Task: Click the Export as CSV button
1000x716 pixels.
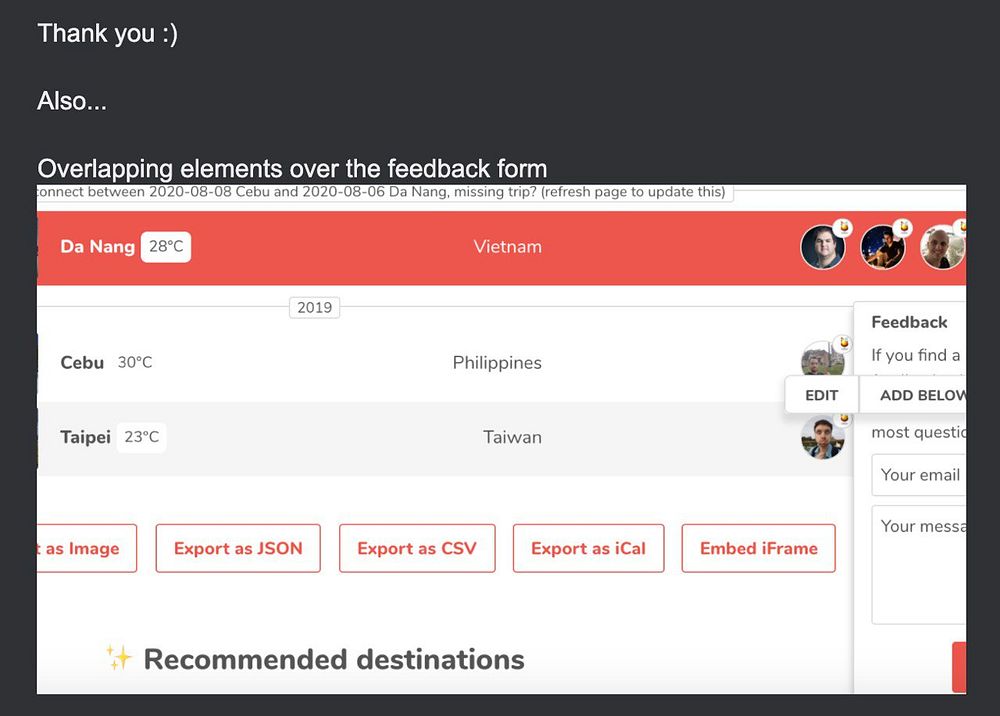Action: point(417,548)
